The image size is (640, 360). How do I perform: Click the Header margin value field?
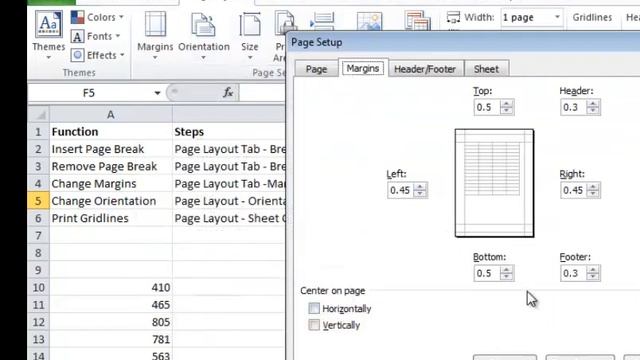(x=573, y=107)
